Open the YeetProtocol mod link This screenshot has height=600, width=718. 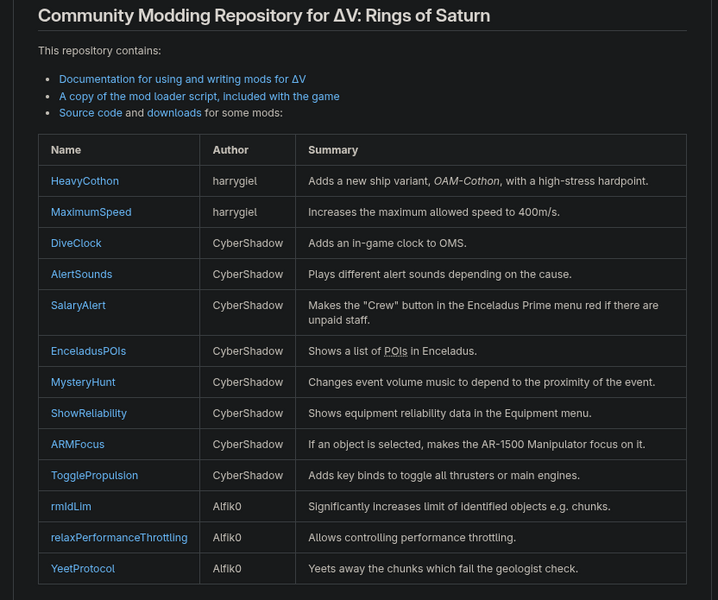pyautogui.click(x=83, y=569)
